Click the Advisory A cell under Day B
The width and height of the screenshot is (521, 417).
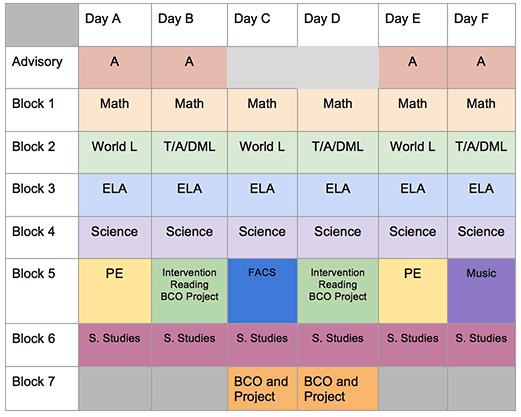coord(189,68)
